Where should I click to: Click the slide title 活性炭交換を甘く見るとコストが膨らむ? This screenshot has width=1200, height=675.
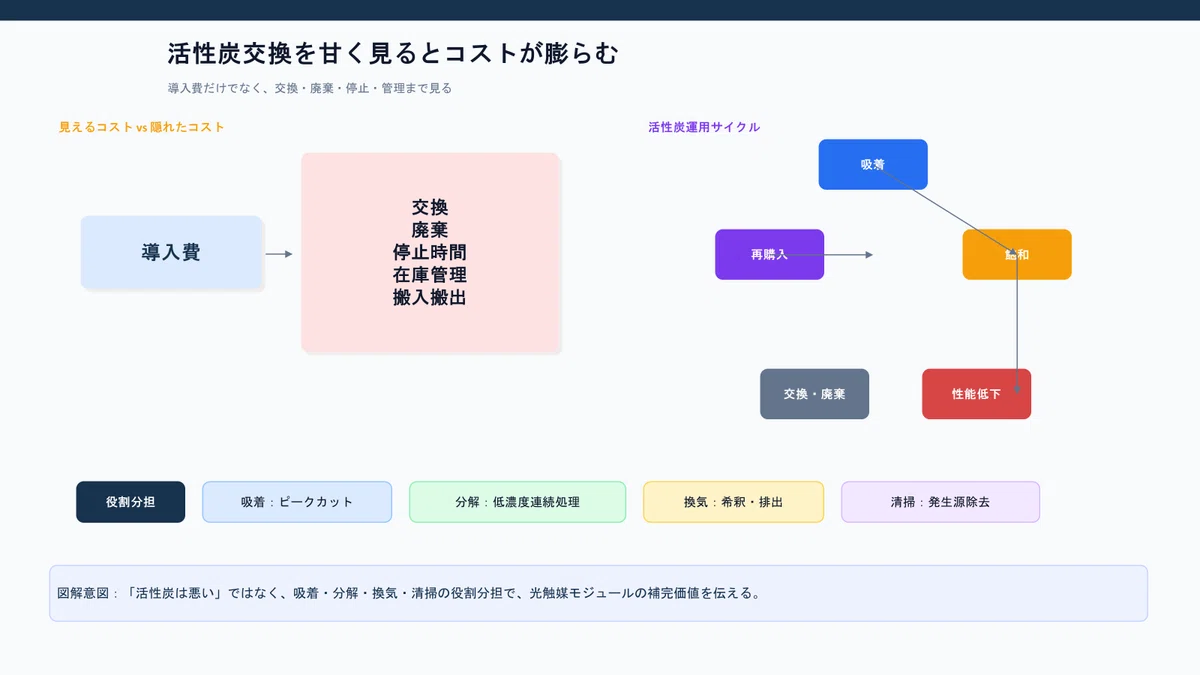(x=393, y=53)
